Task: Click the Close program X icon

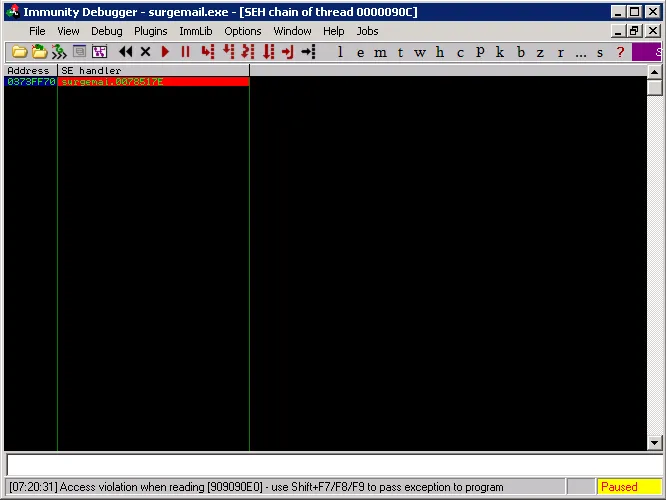Action: coord(145,52)
